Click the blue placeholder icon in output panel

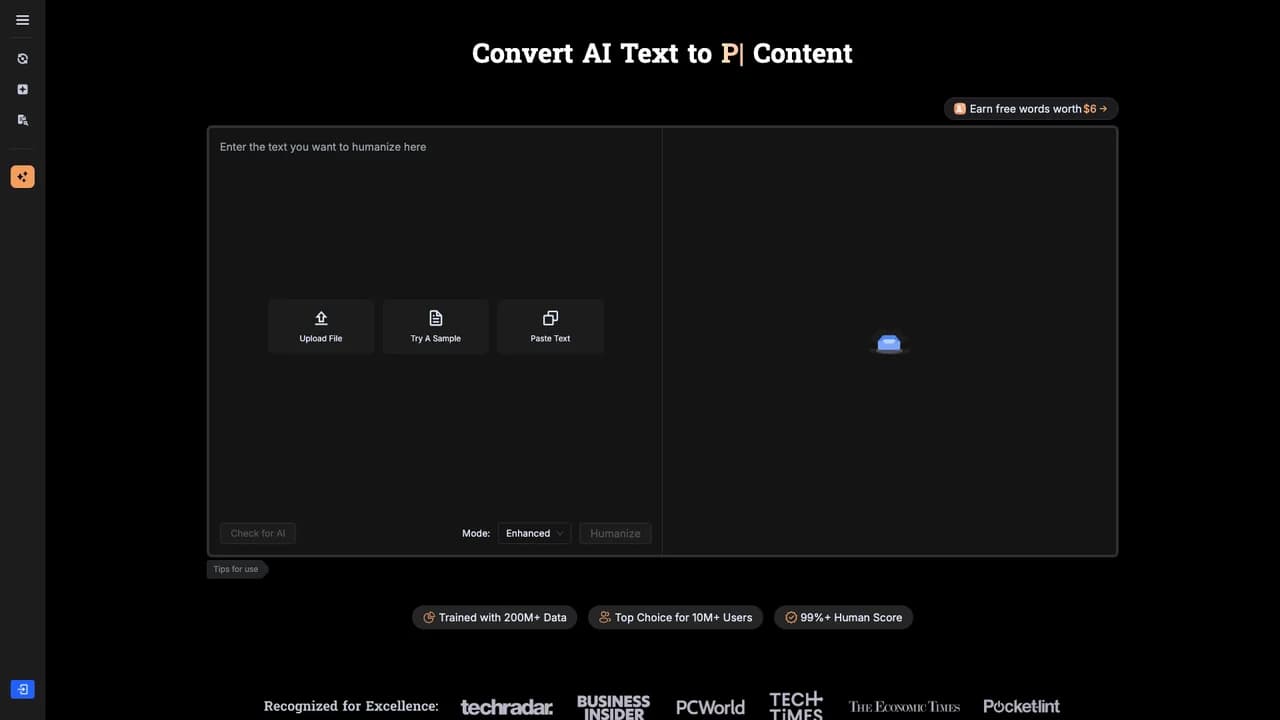coord(889,343)
